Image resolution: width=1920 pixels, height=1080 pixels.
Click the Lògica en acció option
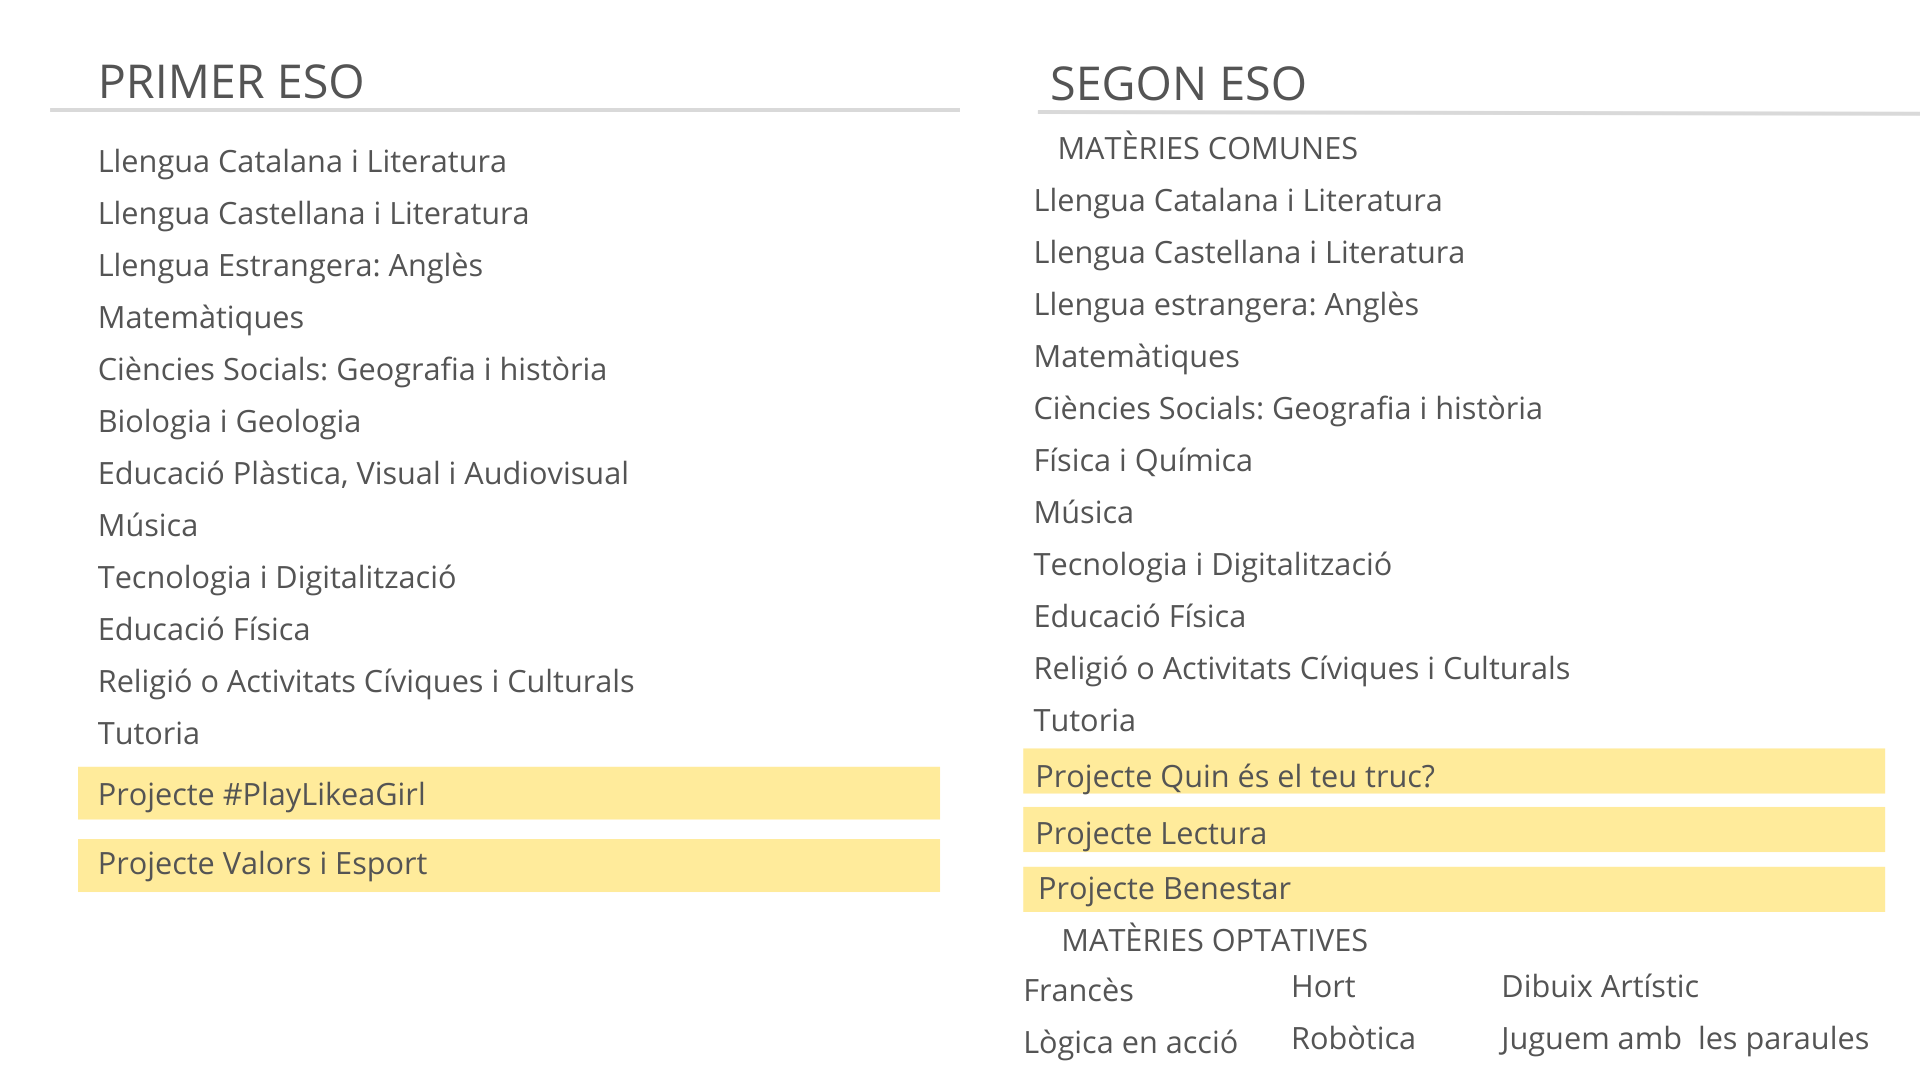point(1130,1042)
